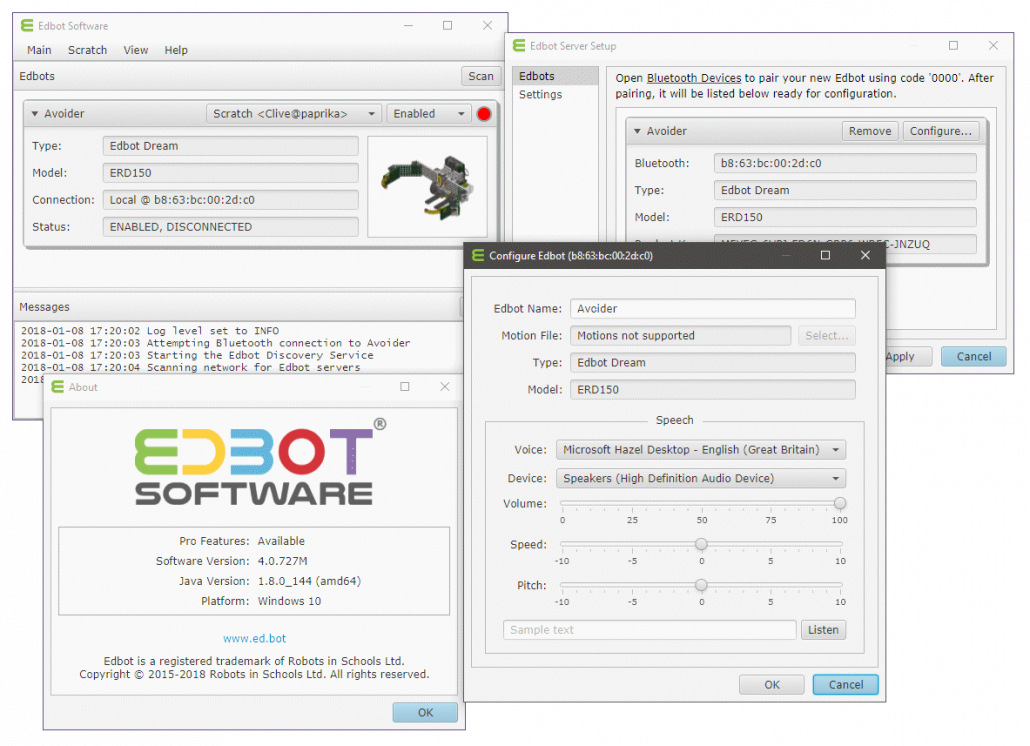
Task: Collapse the Avoider panel in Edbot Software
Action: point(37,113)
